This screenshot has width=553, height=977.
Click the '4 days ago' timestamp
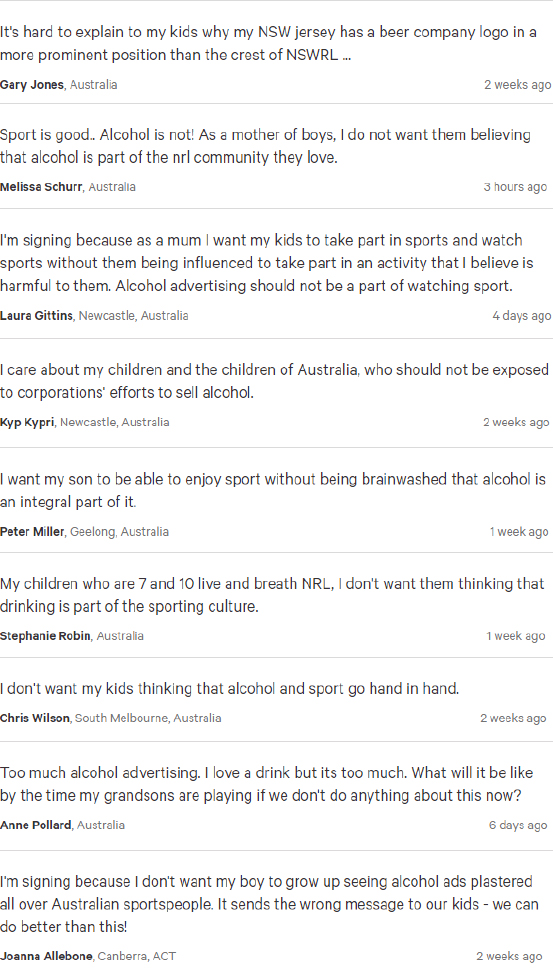[x=521, y=316]
